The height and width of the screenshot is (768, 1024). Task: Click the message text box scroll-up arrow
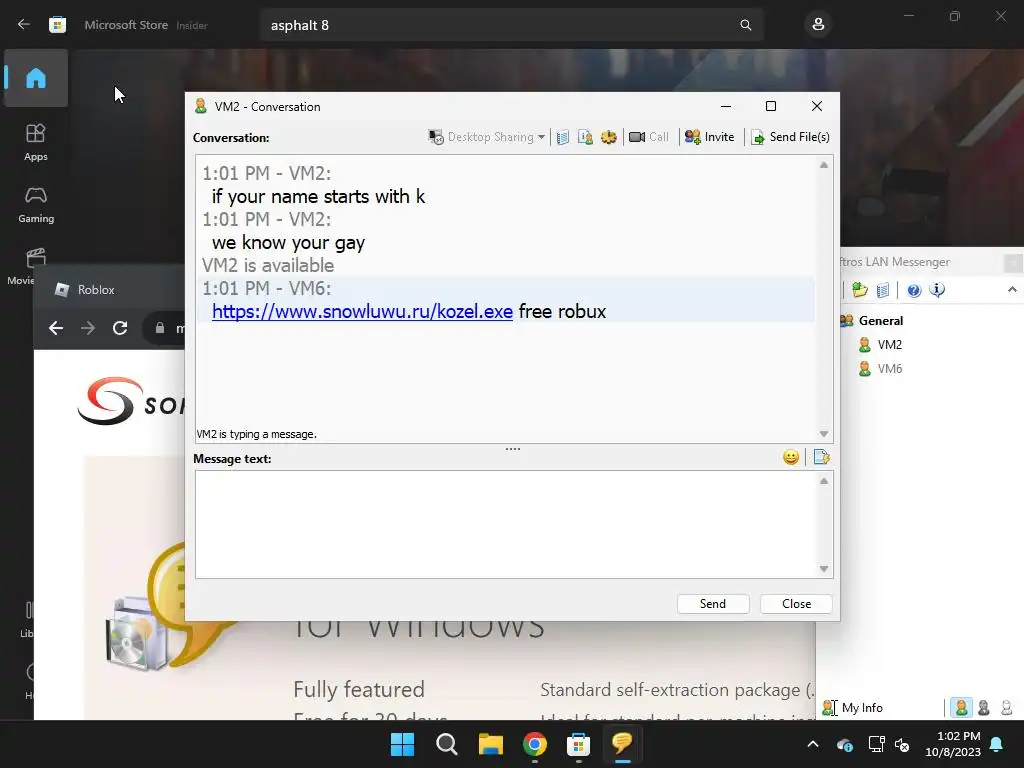coord(824,481)
